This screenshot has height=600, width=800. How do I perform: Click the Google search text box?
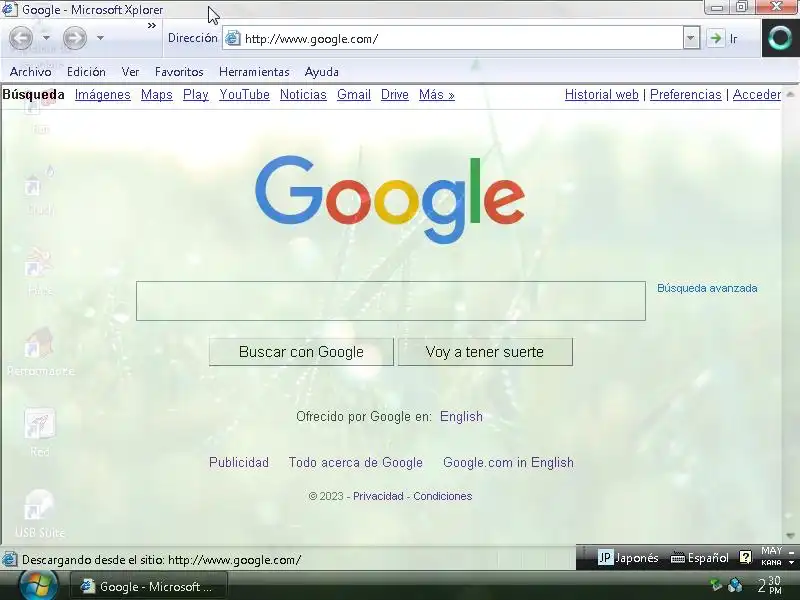391,301
